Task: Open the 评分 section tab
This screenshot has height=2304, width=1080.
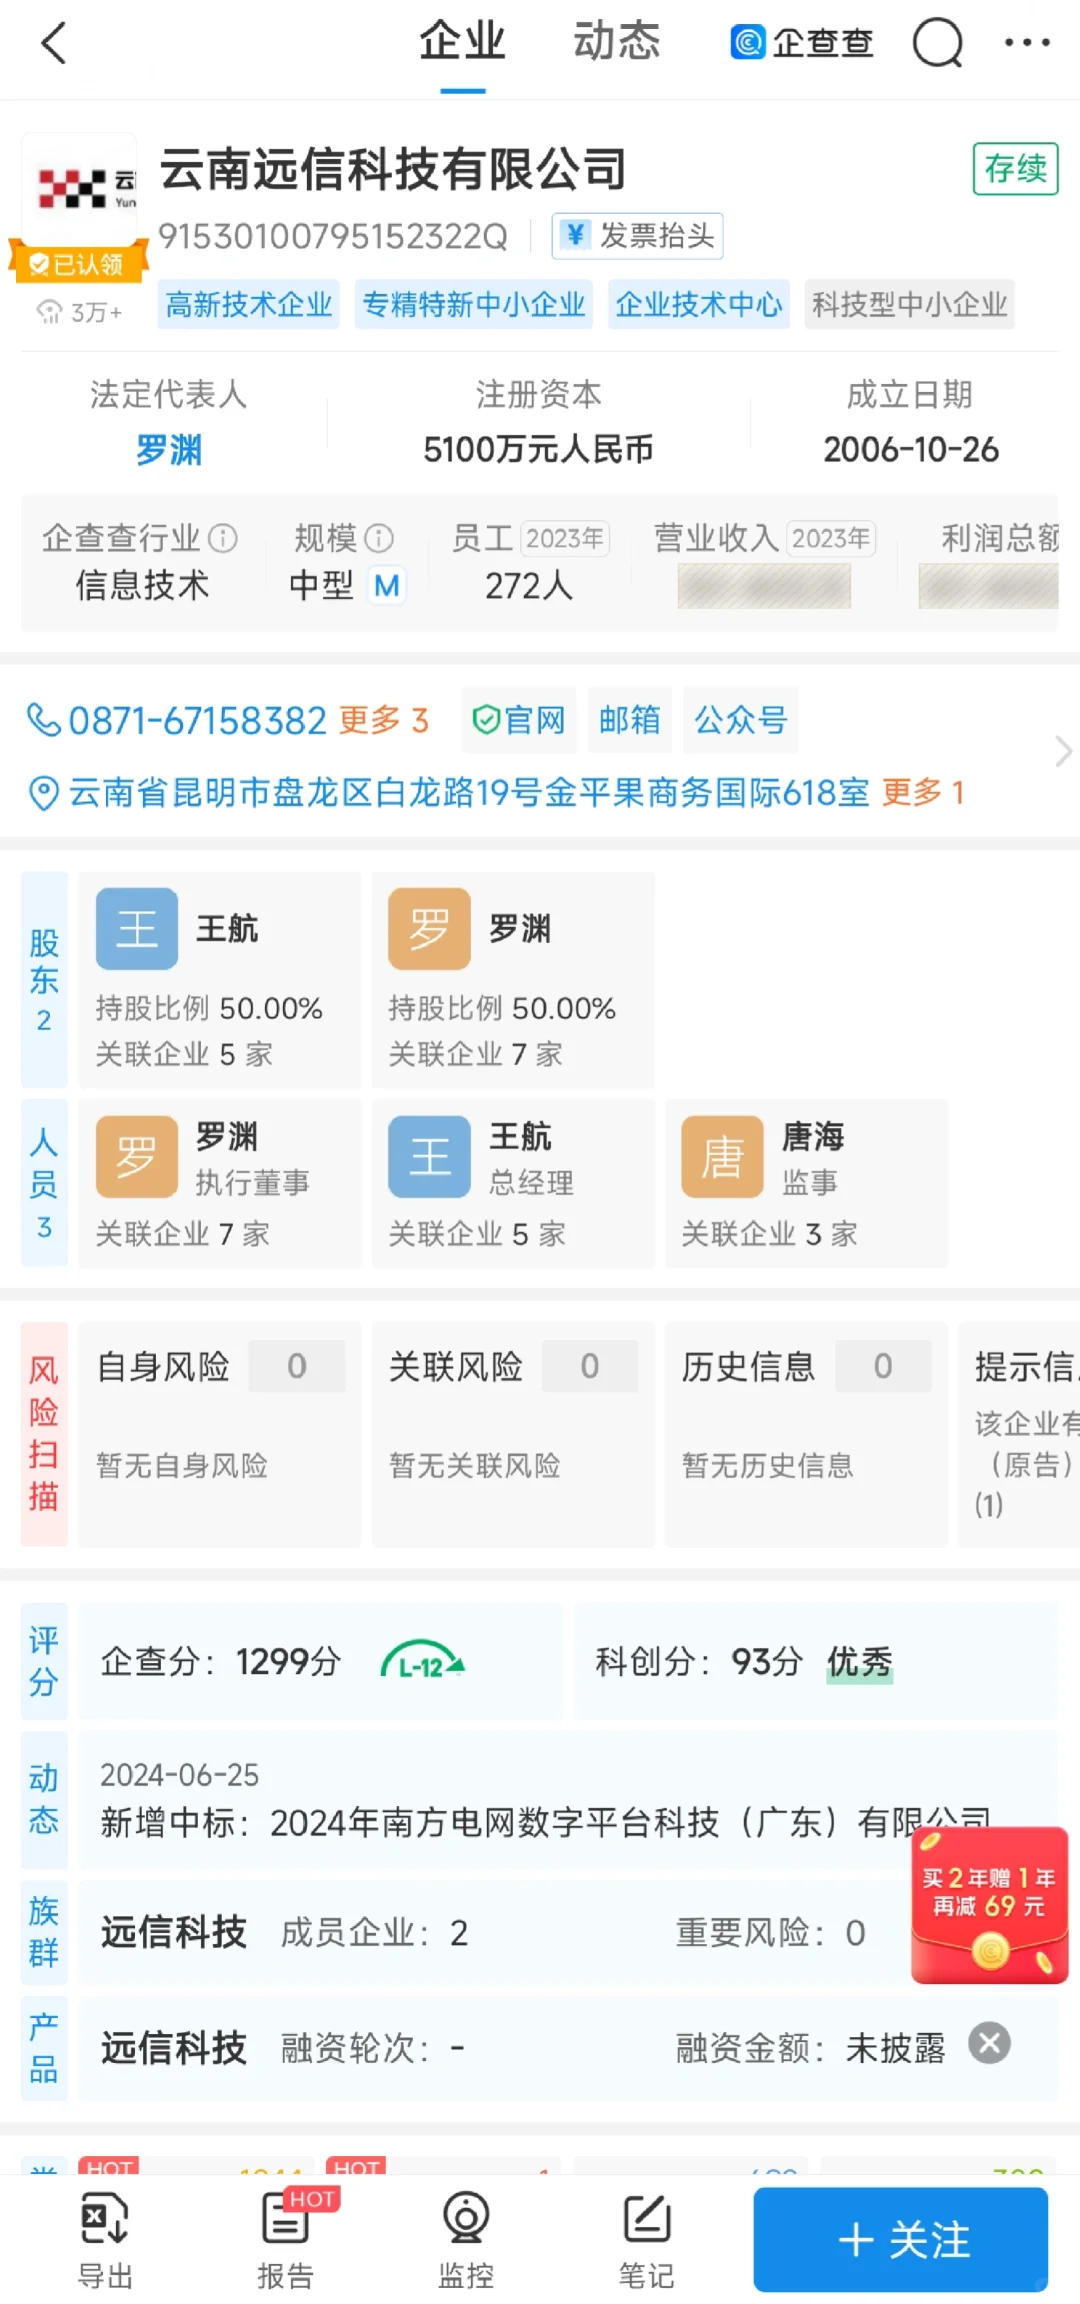Action: point(44,1661)
